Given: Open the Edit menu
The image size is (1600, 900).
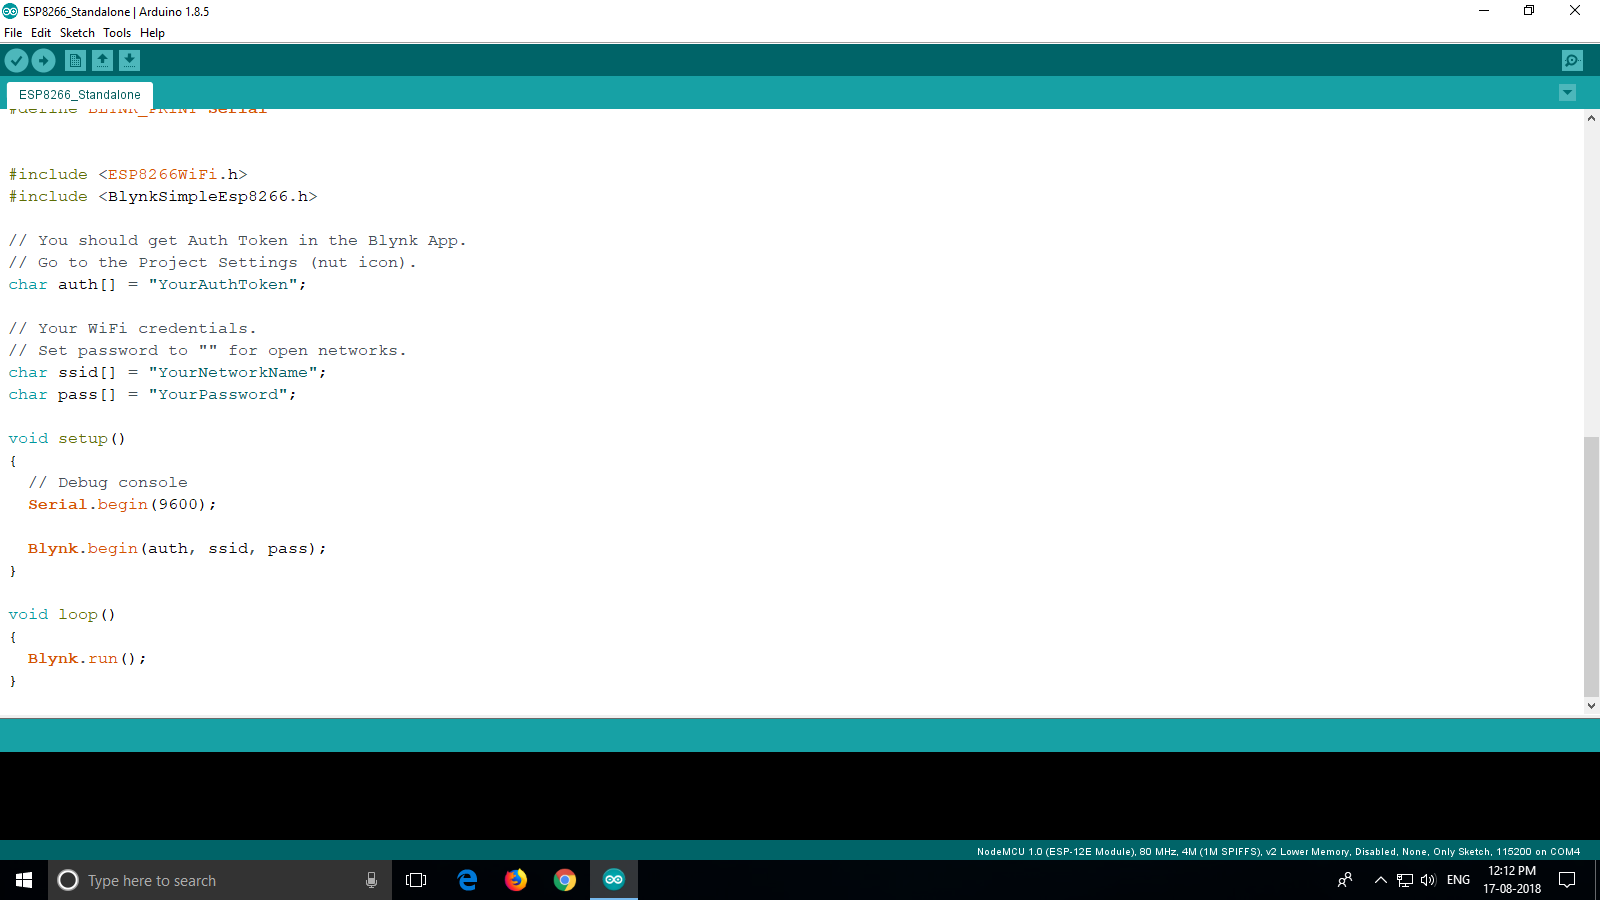Looking at the screenshot, I should pyautogui.click(x=41, y=33).
